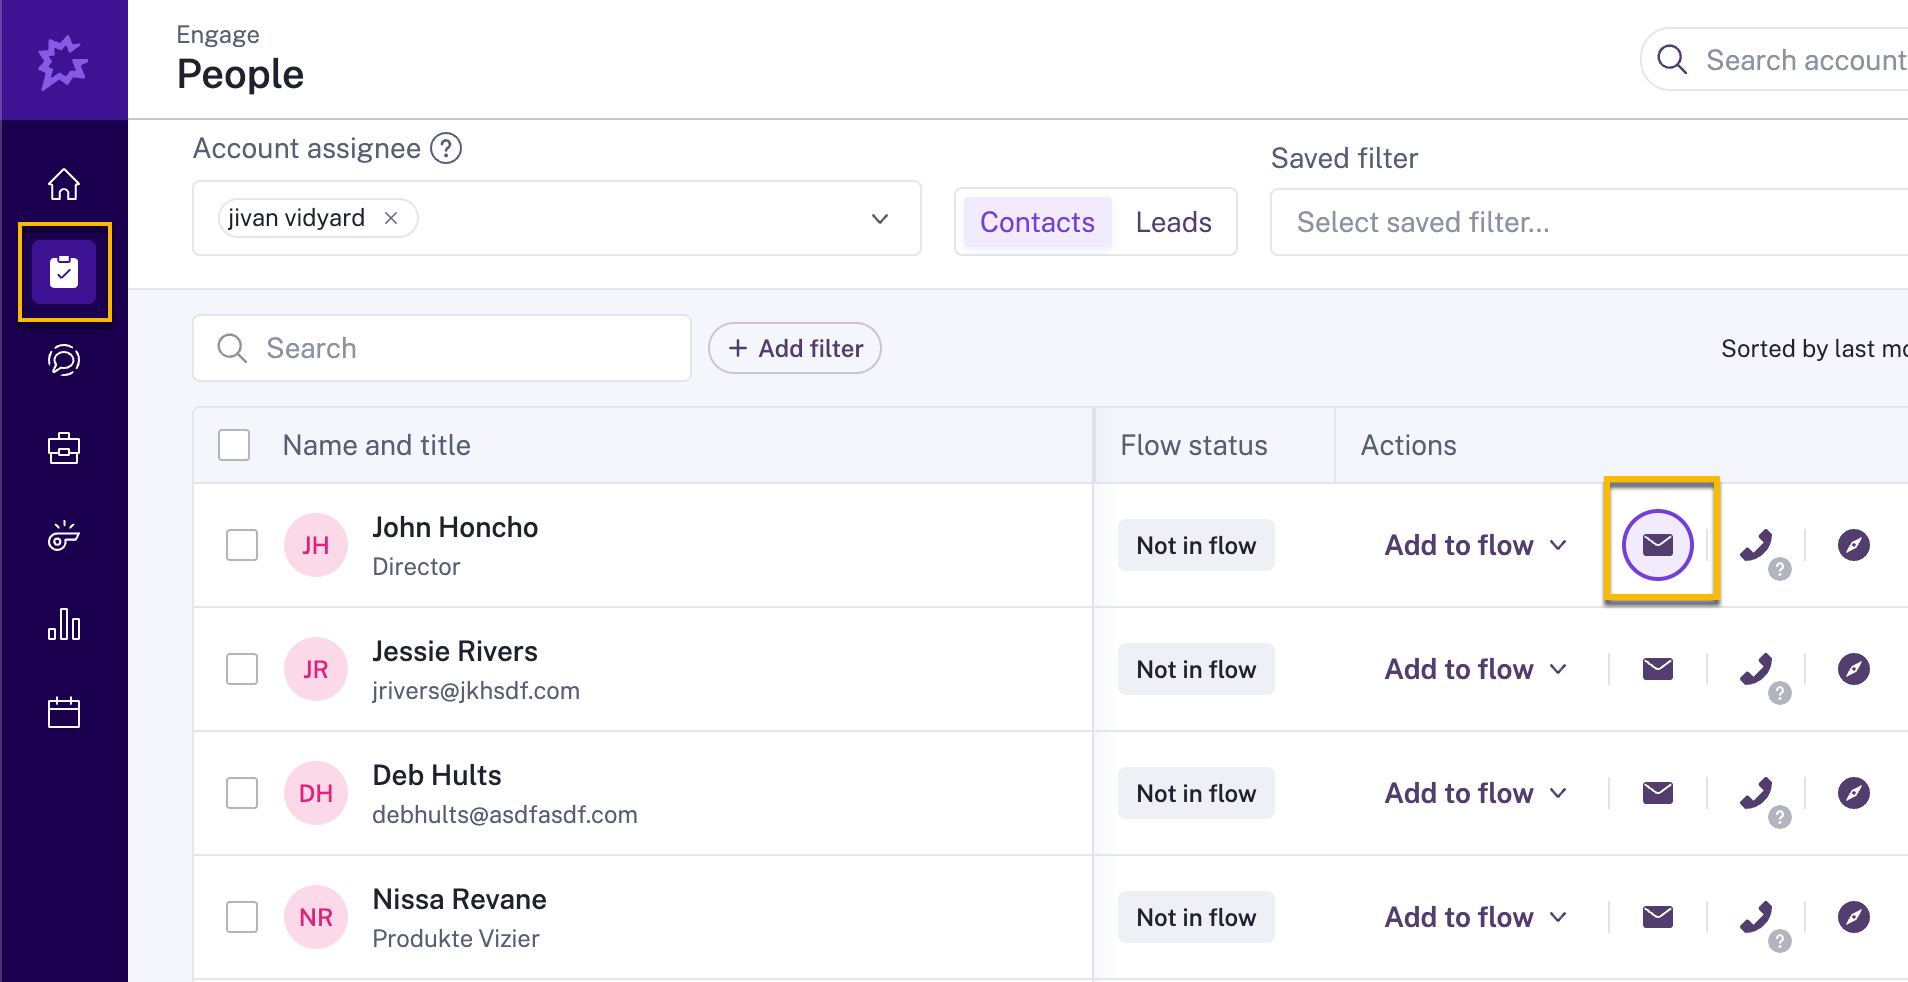Viewport: 1908px width, 982px height.
Task: Check the box for Jessie Rivers
Action: pos(242,669)
